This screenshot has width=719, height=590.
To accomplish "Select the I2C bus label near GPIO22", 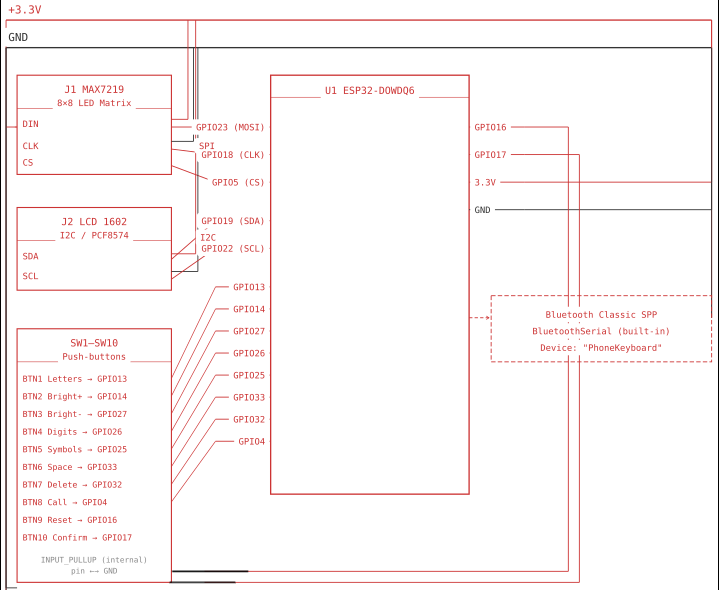I will (208, 237).
